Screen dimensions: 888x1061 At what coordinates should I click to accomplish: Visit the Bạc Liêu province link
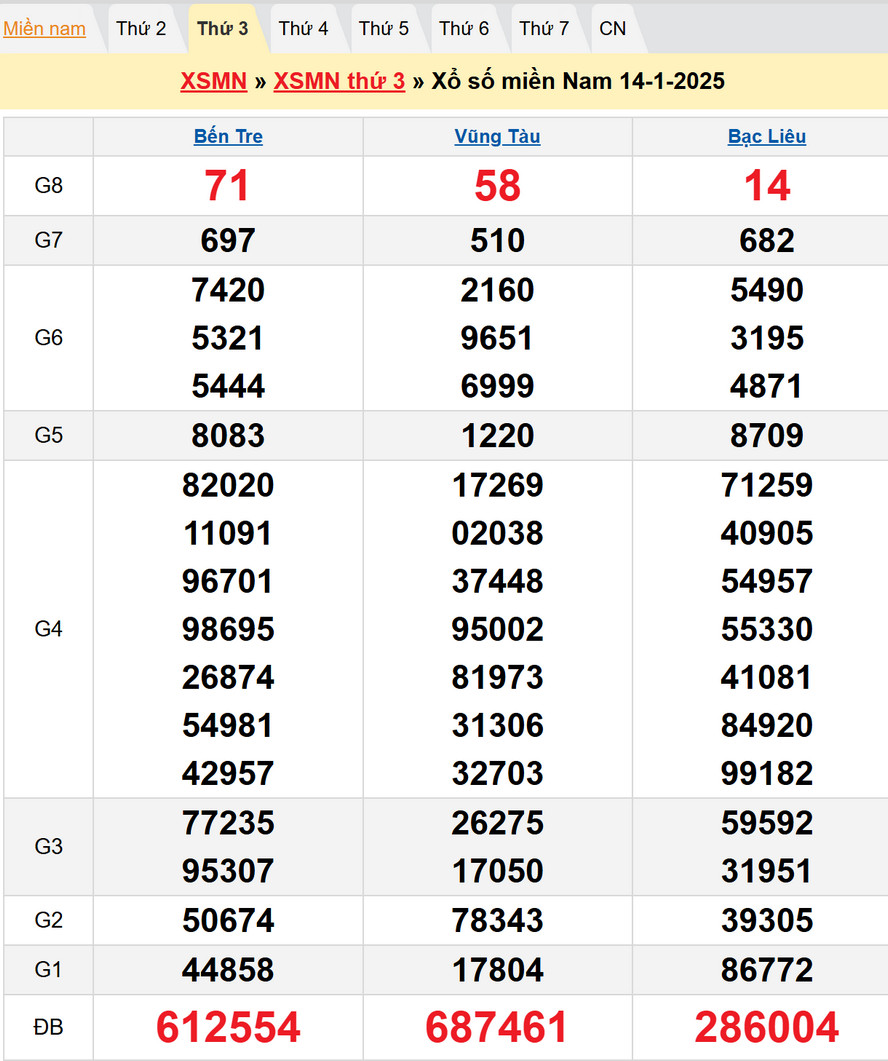[x=767, y=137]
